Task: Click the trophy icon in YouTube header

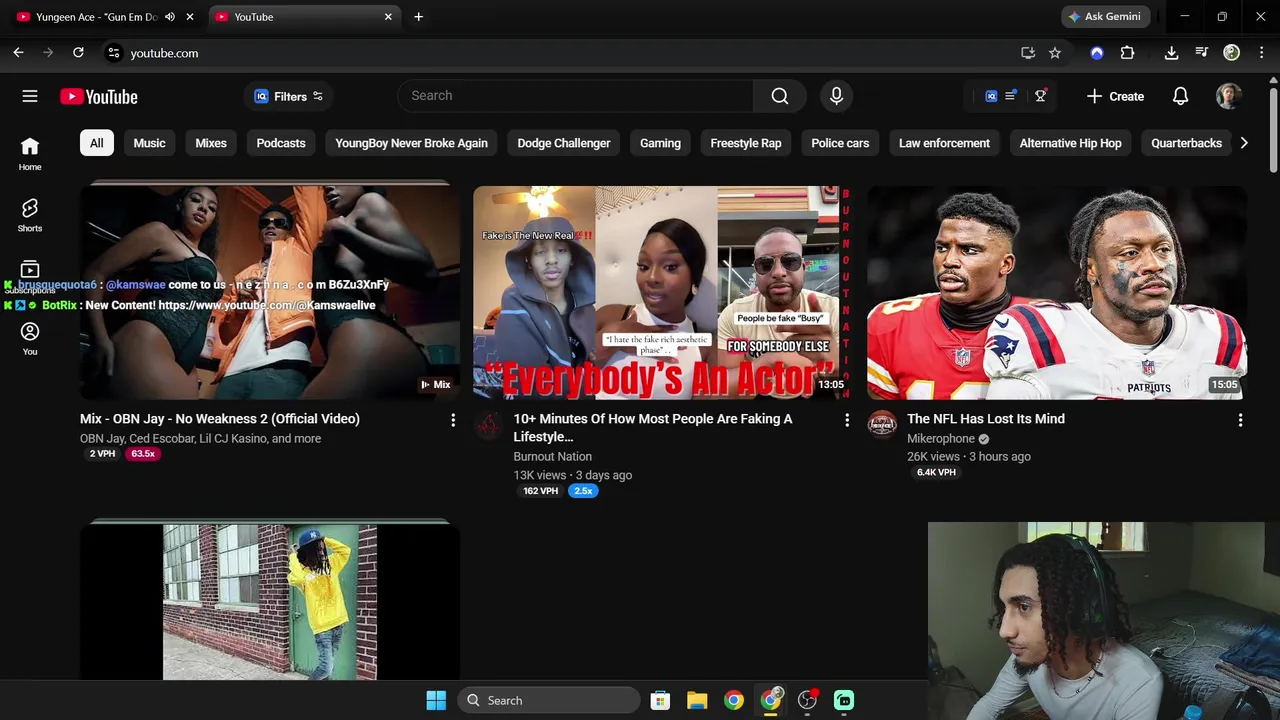Action: coord(1041,96)
